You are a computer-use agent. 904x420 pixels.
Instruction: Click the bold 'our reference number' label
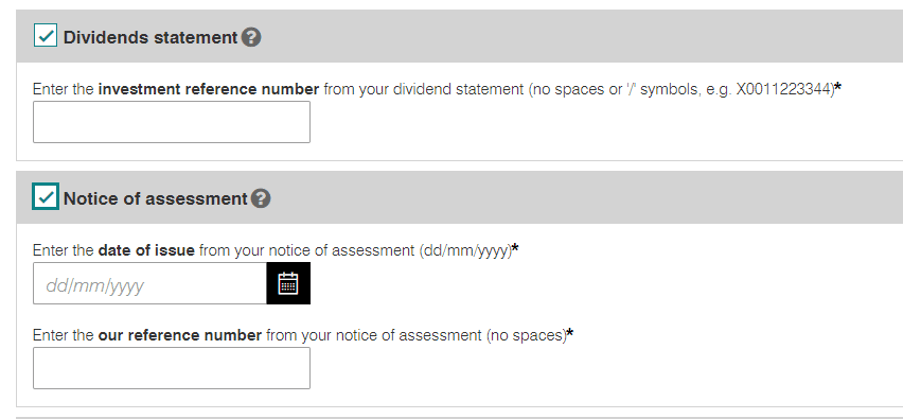coord(180,335)
